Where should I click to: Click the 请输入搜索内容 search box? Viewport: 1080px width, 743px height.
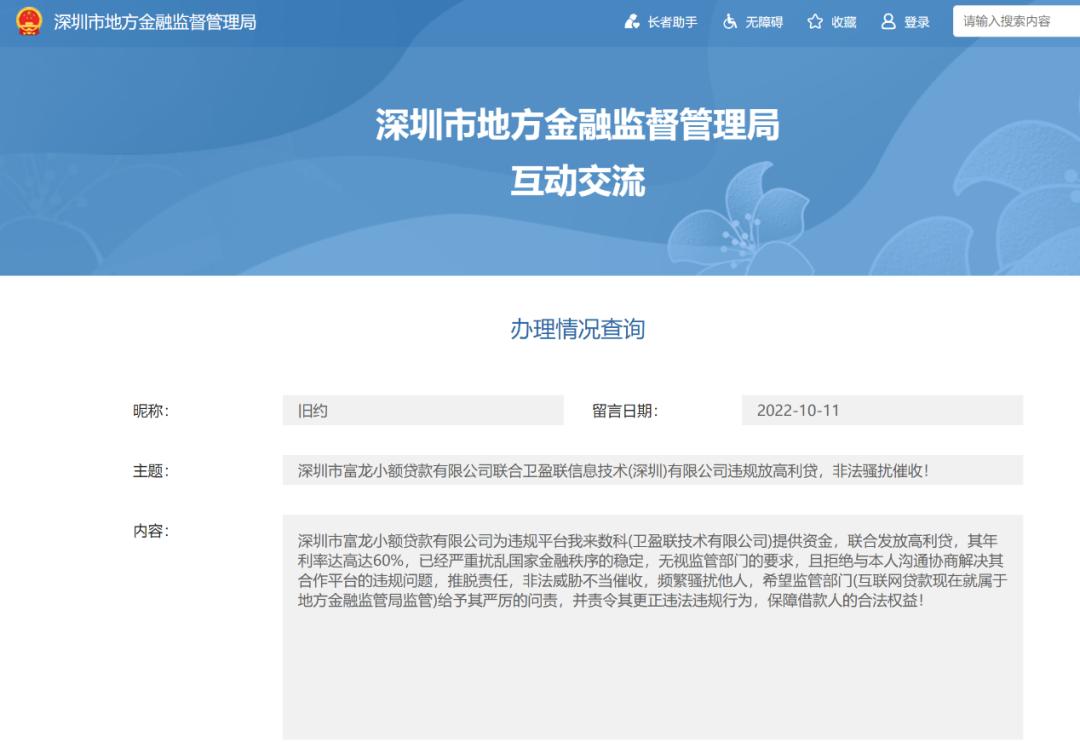click(x=1012, y=21)
